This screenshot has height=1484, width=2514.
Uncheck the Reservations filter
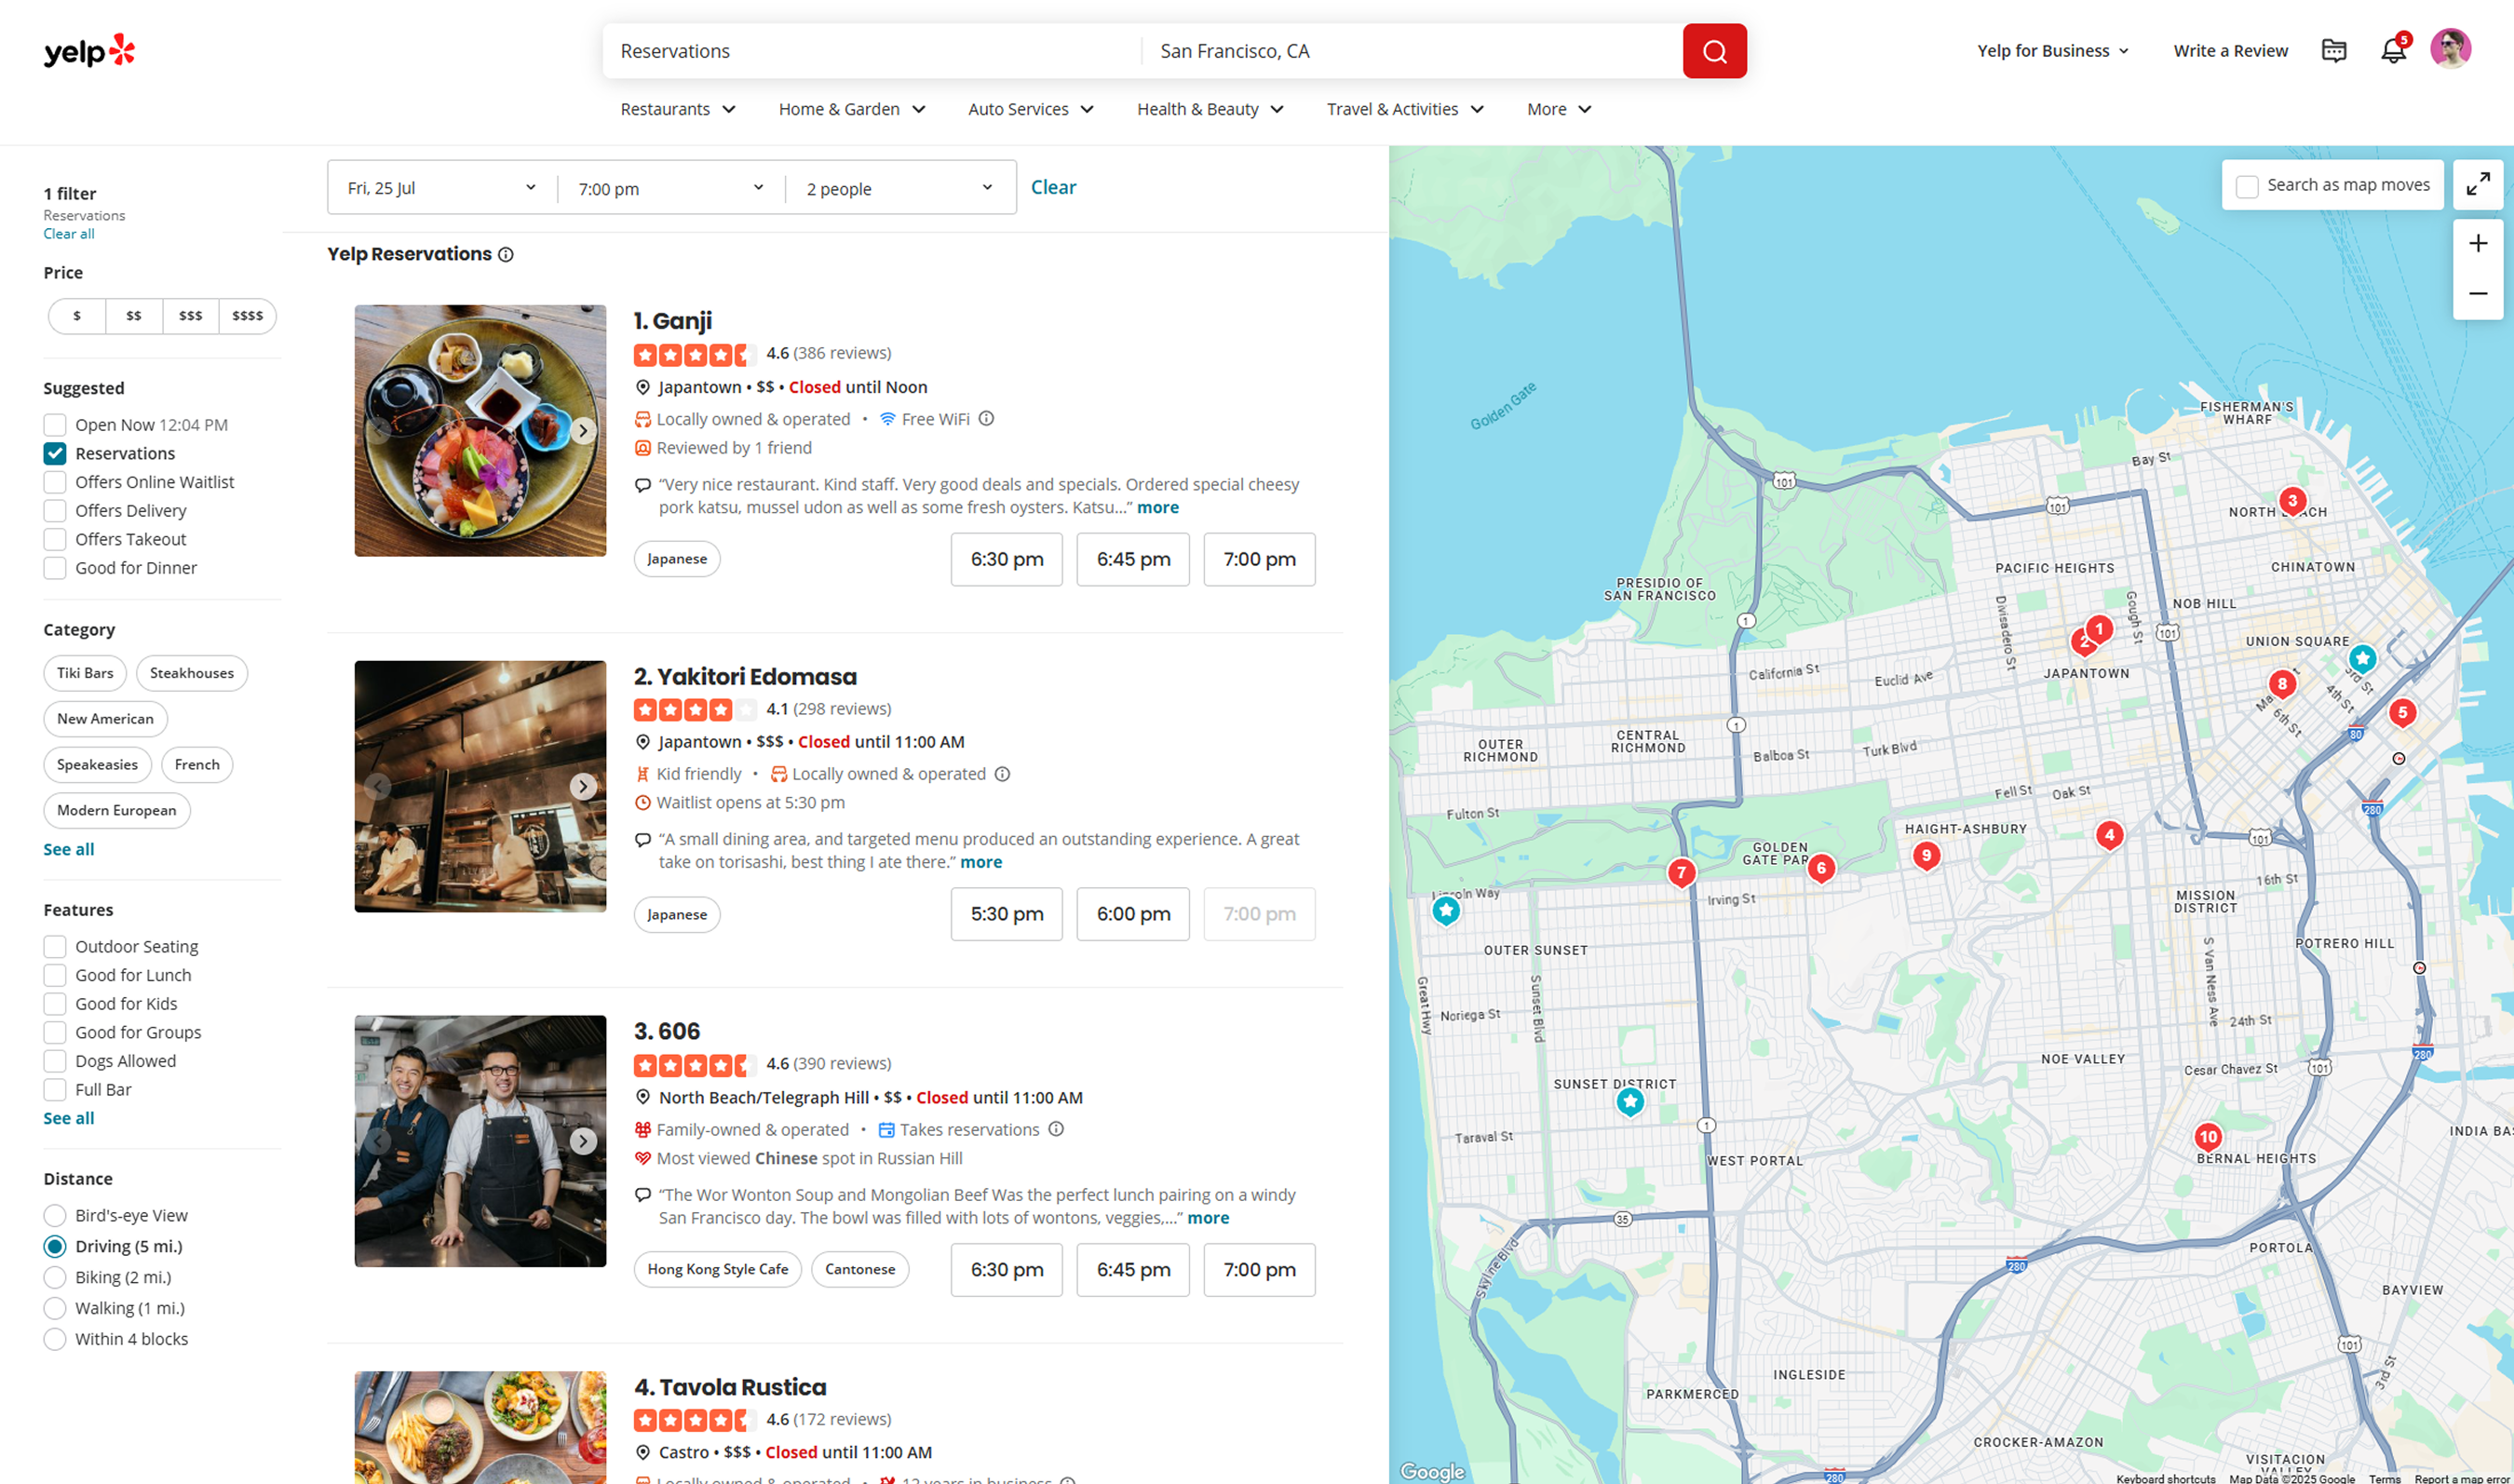tap(55, 453)
